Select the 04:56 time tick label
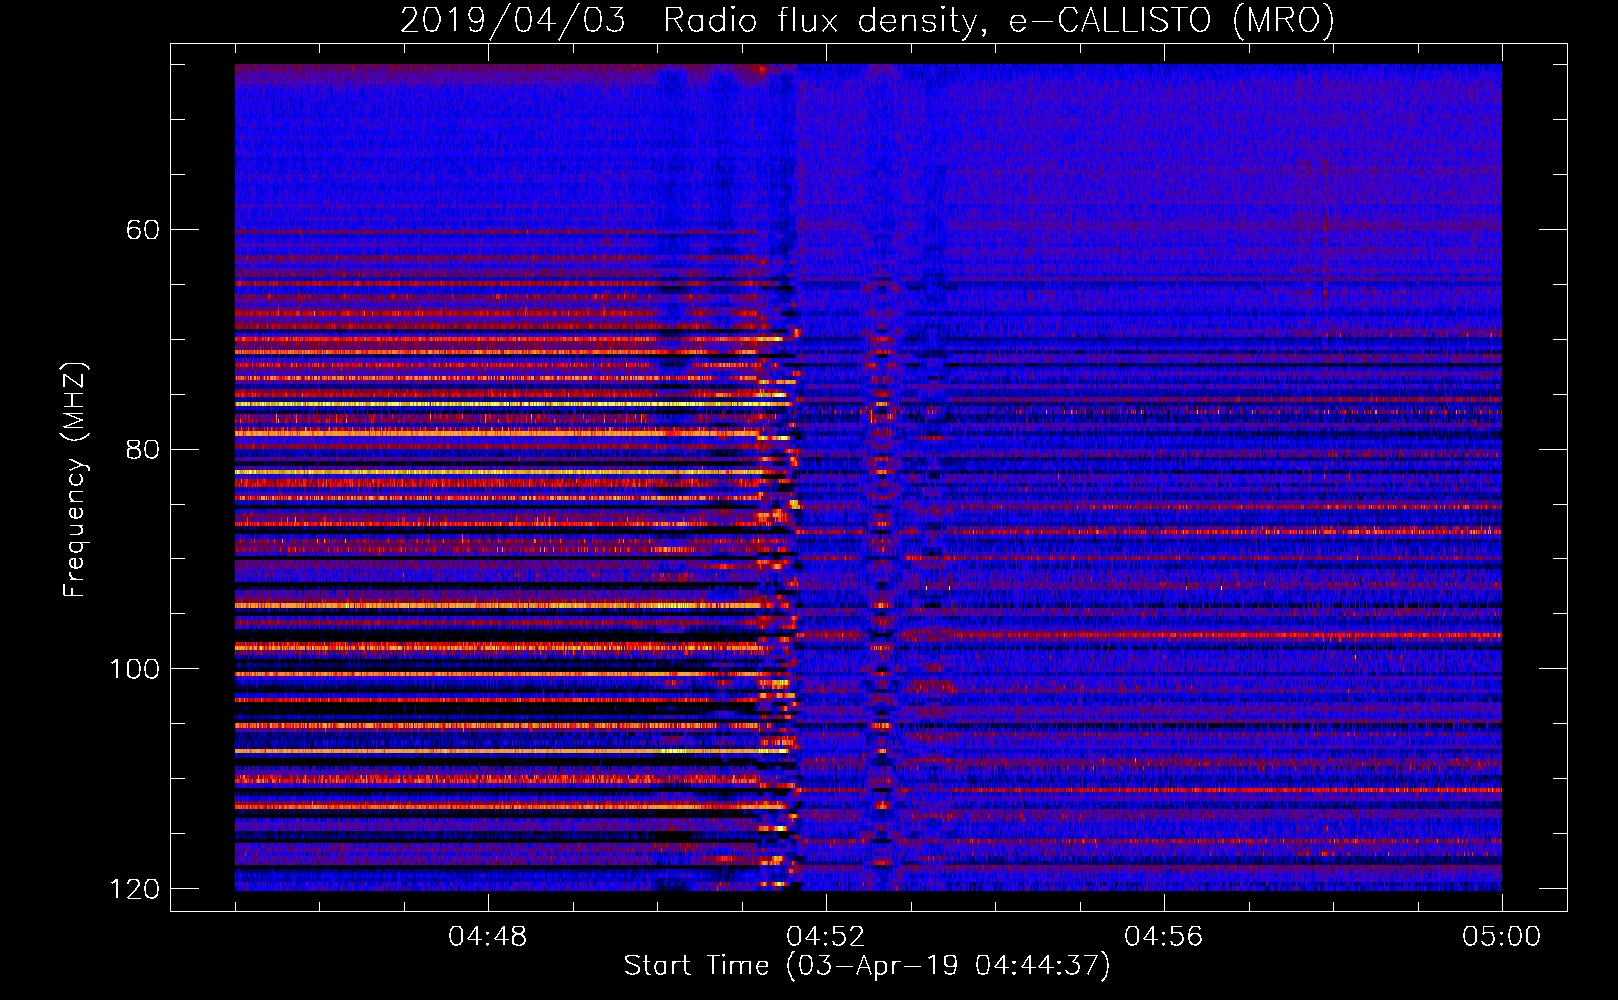1618x1000 pixels. pos(1164,936)
